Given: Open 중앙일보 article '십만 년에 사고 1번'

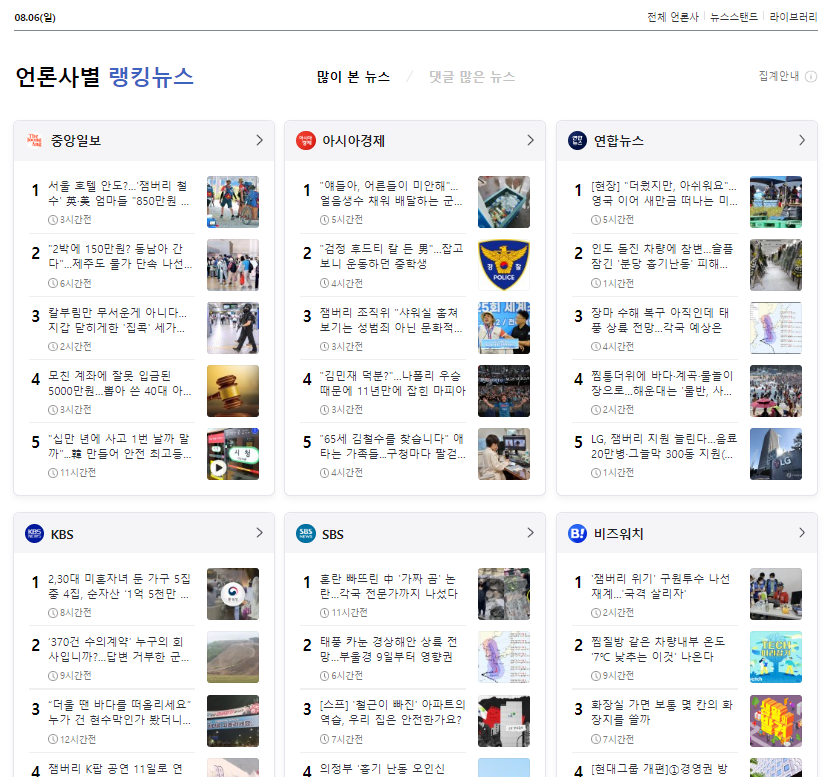Looking at the screenshot, I should [120, 446].
